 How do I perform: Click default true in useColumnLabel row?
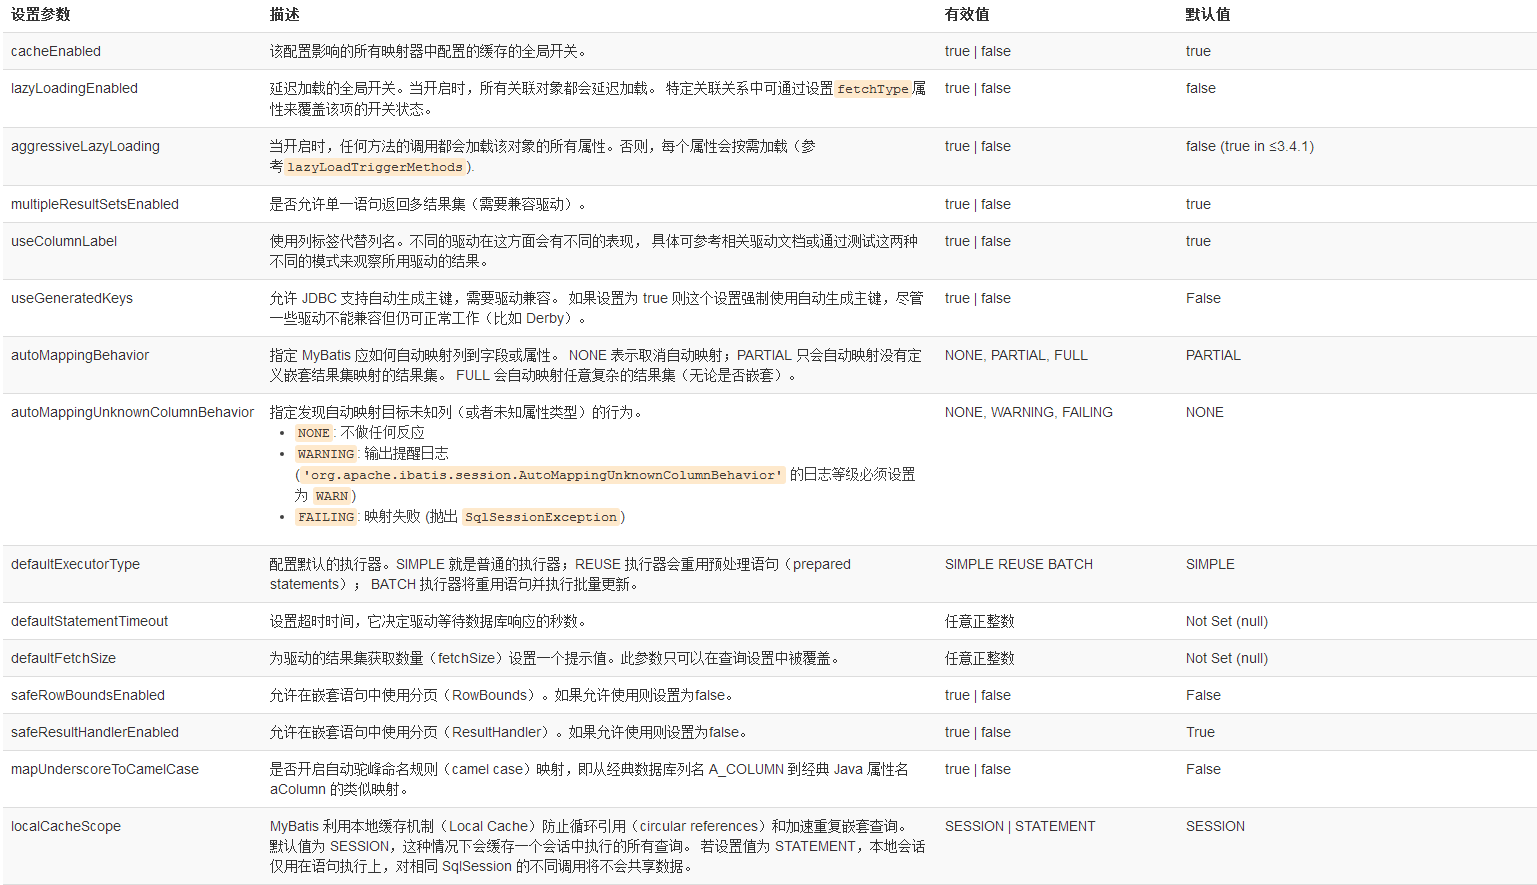(1198, 241)
